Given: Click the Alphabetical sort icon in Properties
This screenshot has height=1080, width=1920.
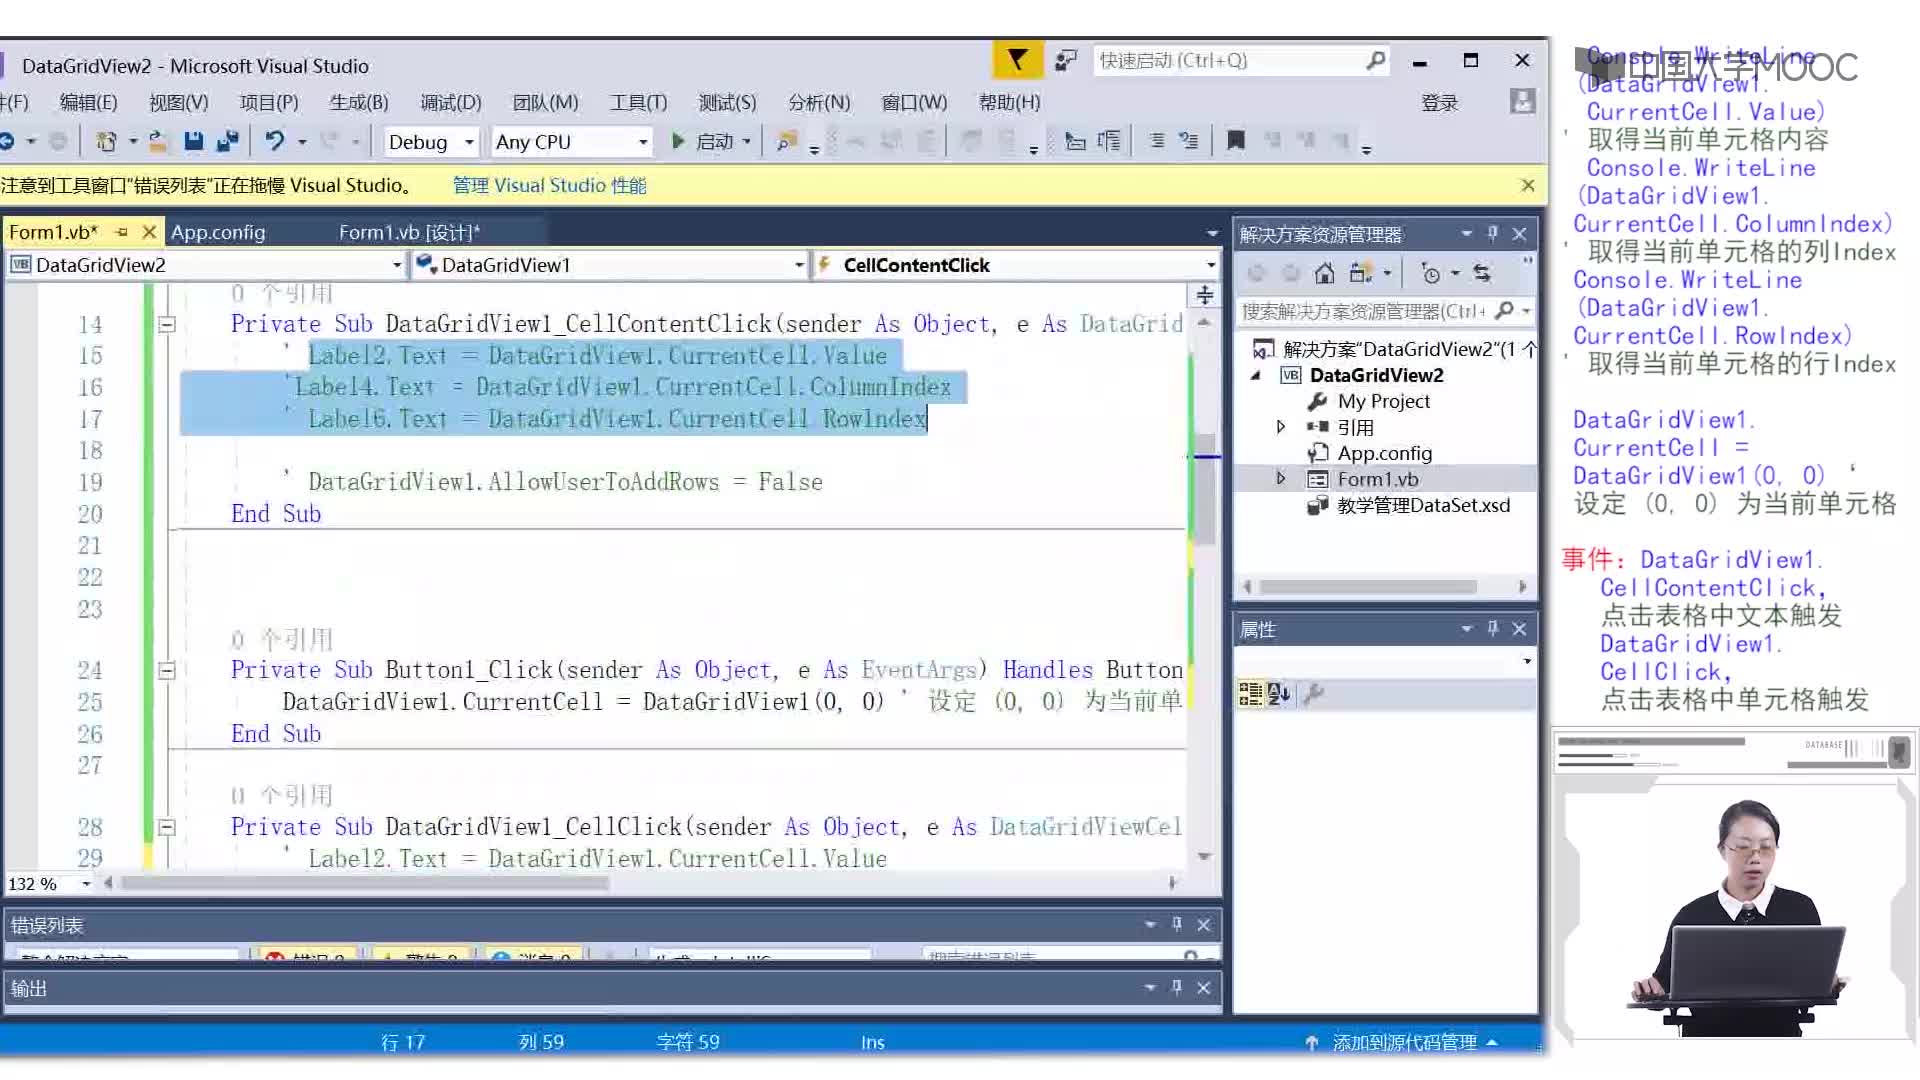Looking at the screenshot, I should click(x=1279, y=693).
